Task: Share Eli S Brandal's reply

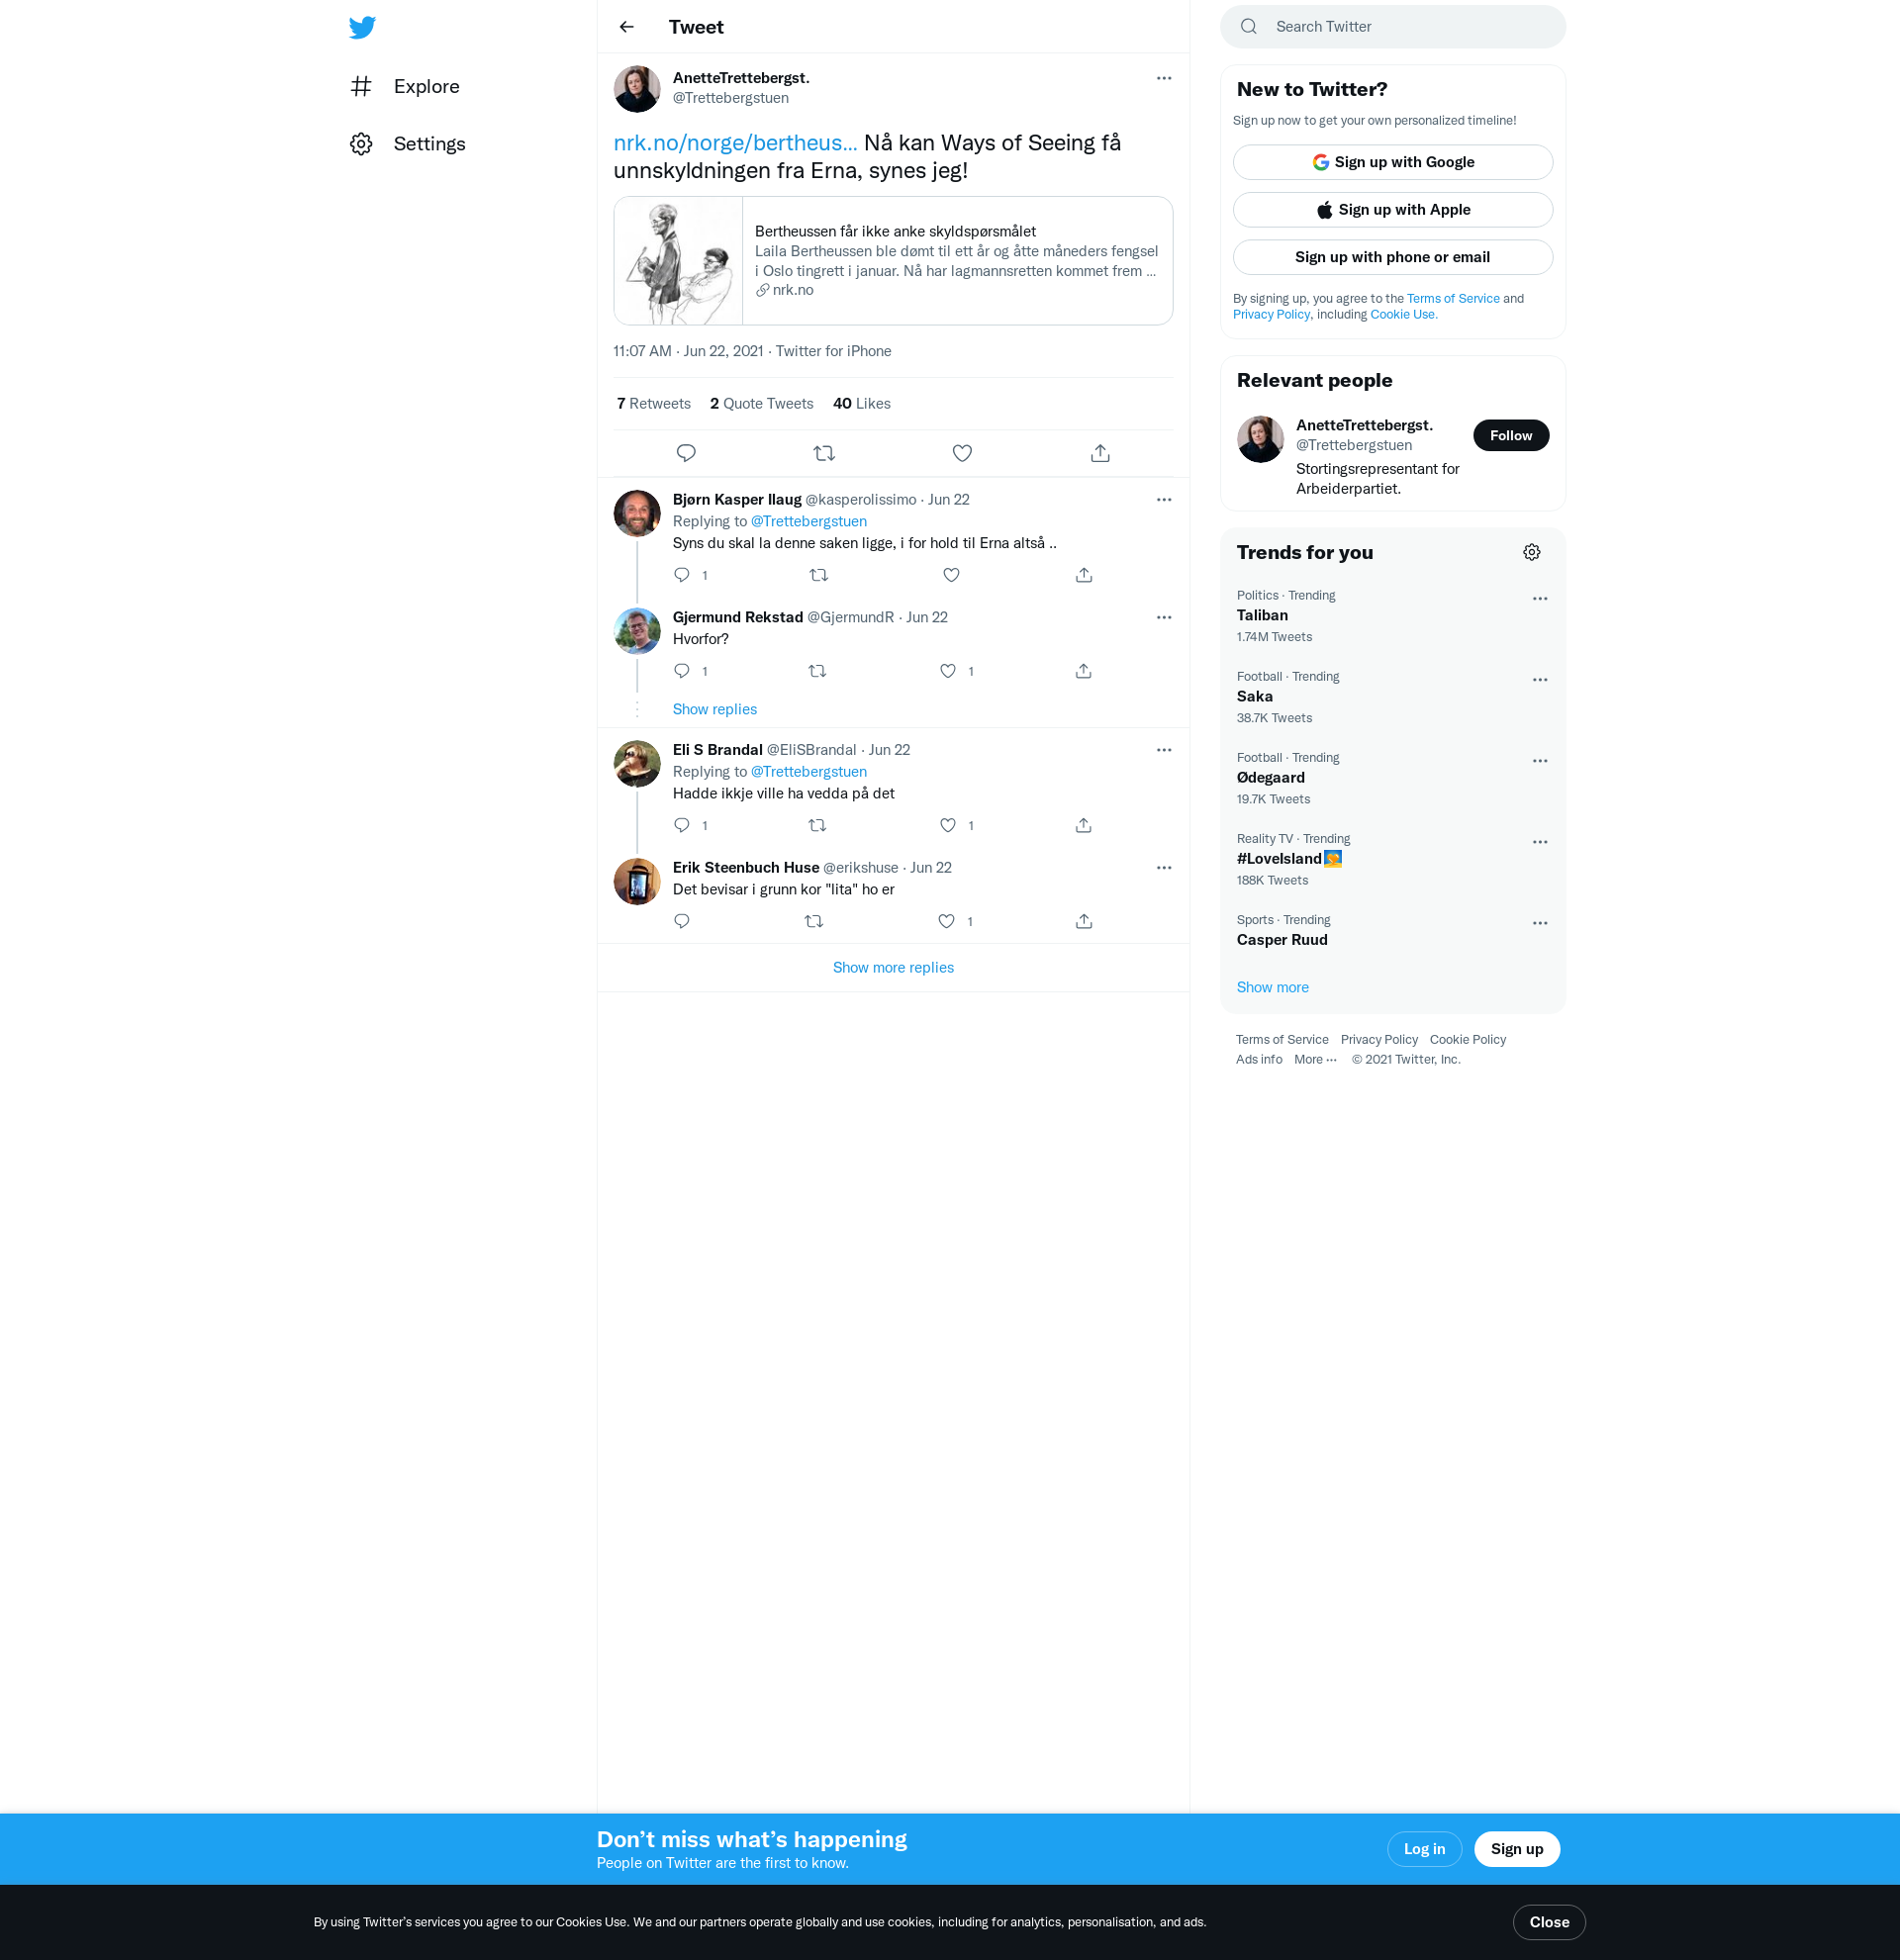Action: point(1084,825)
